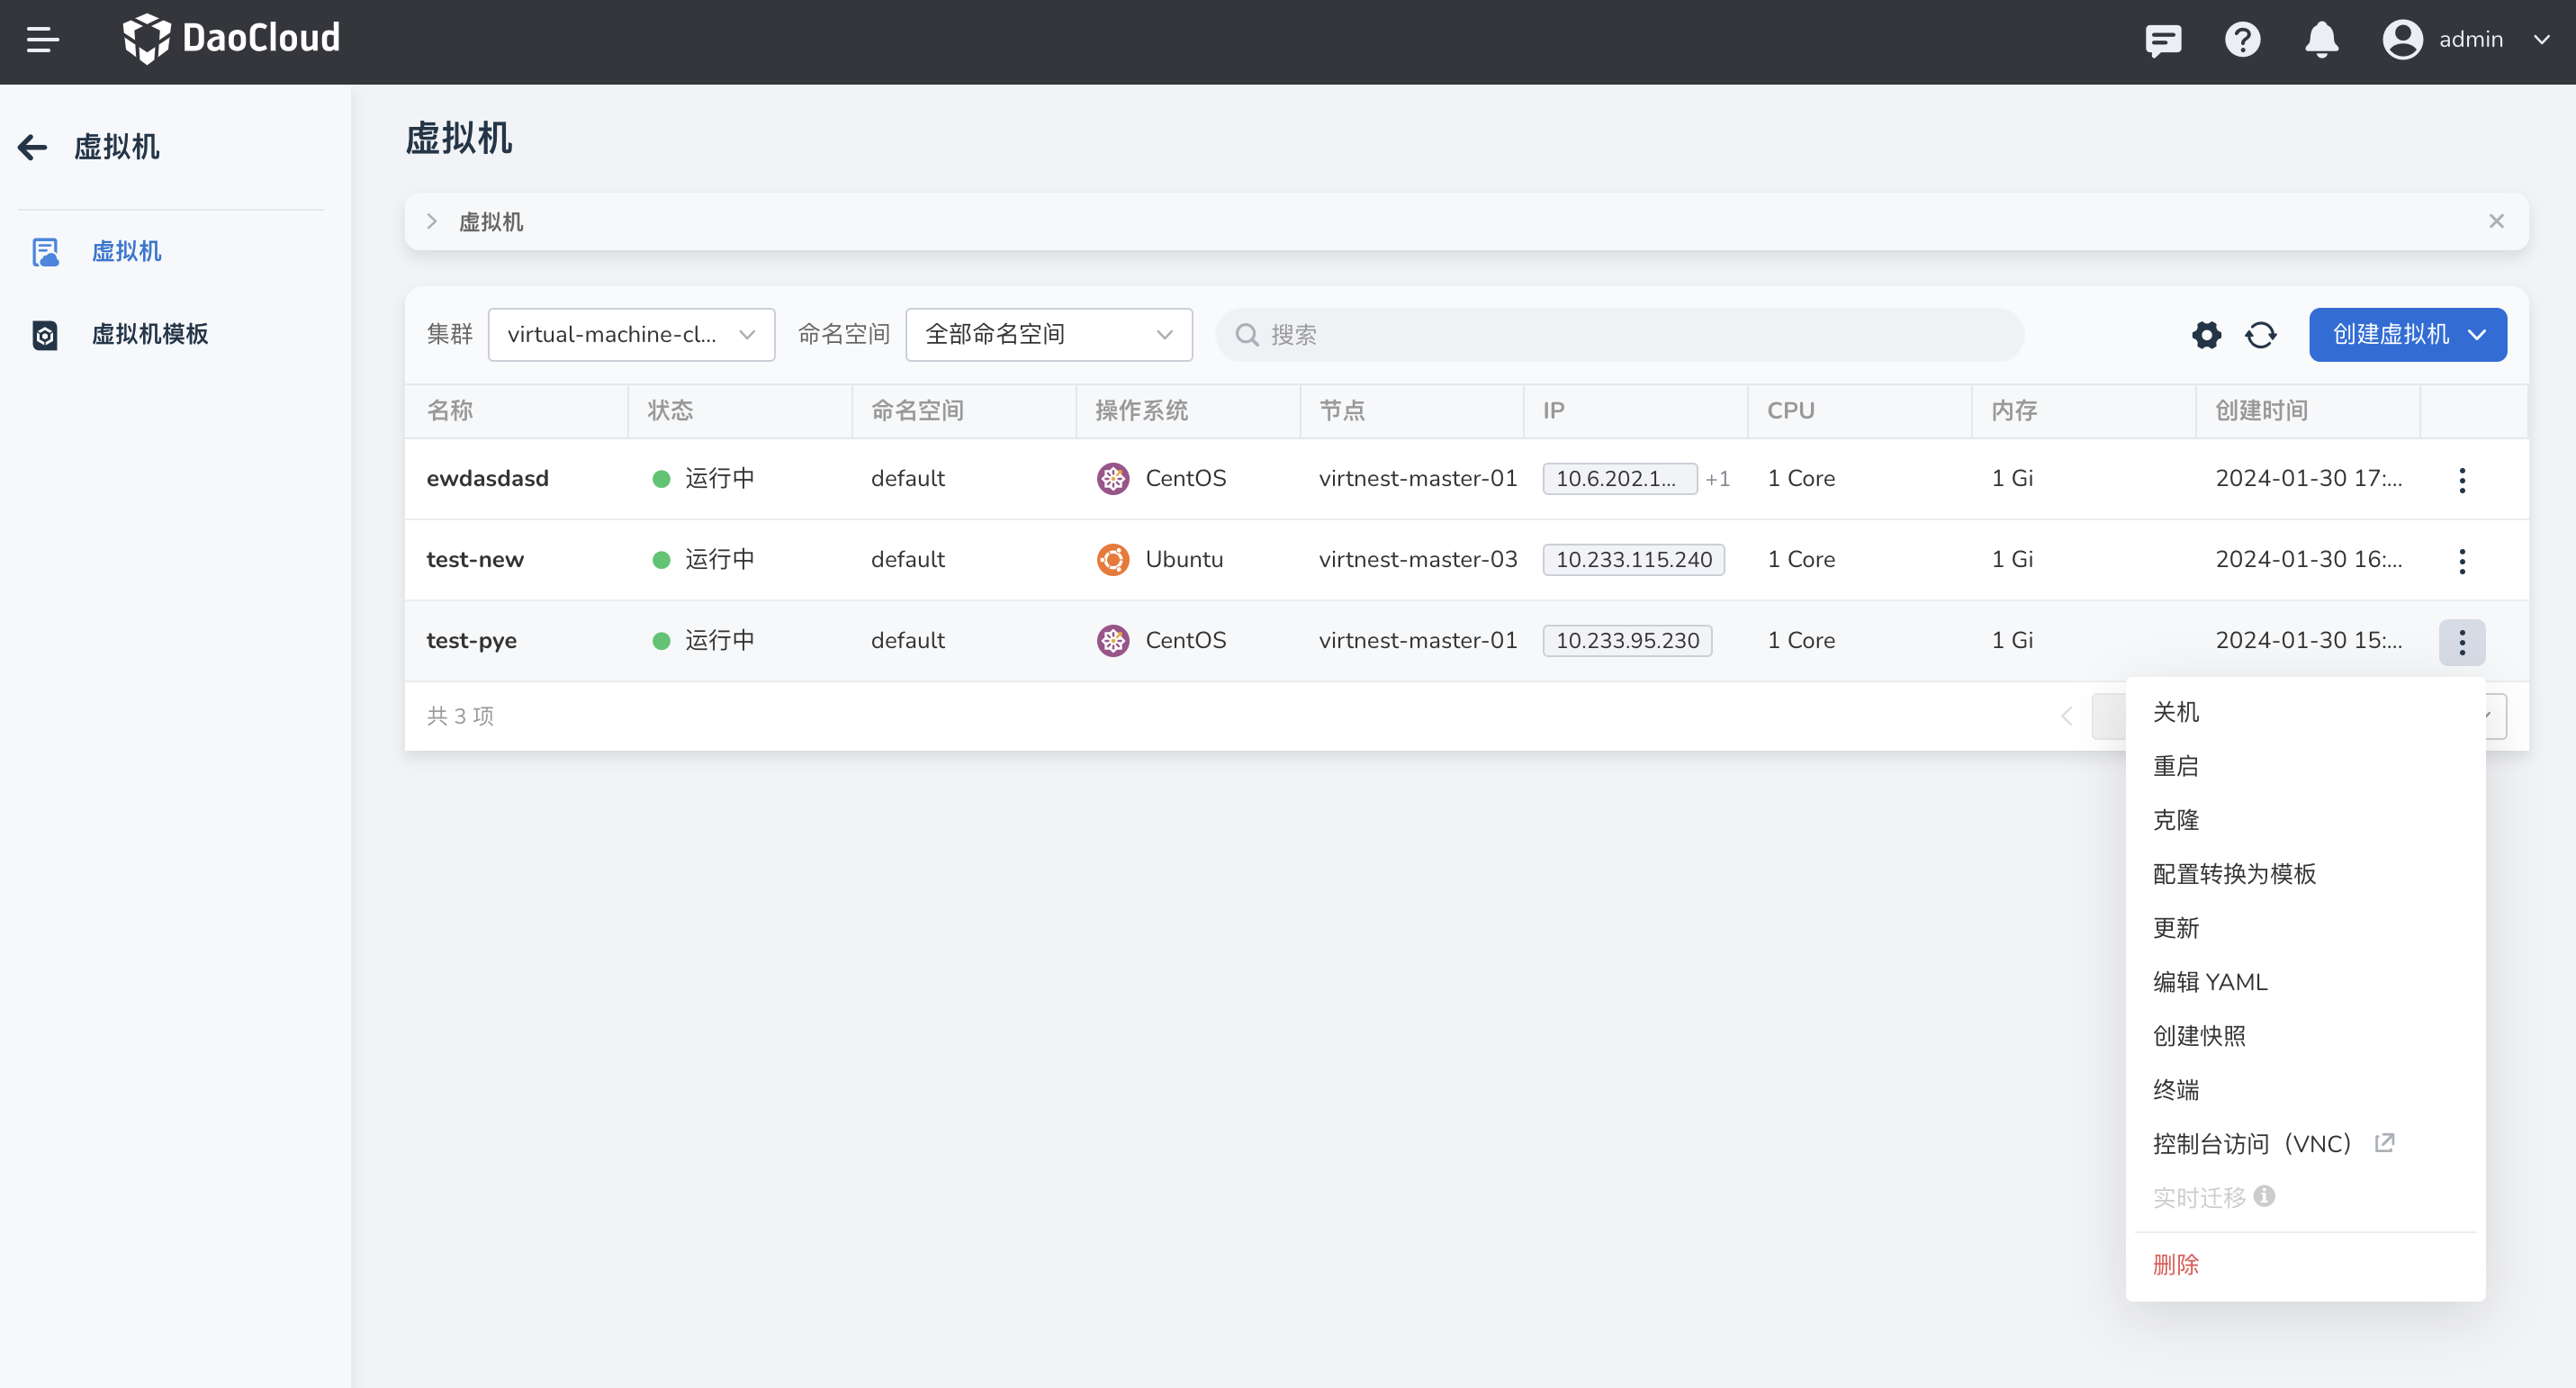Choose 编辑 YAML in the context menu
The width and height of the screenshot is (2576, 1388).
tap(2209, 982)
